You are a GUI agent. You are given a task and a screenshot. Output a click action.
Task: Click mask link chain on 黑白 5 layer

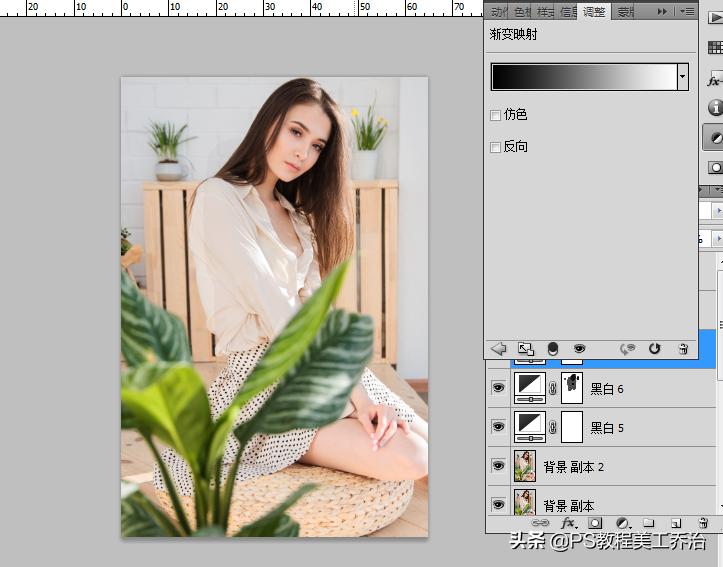point(553,427)
